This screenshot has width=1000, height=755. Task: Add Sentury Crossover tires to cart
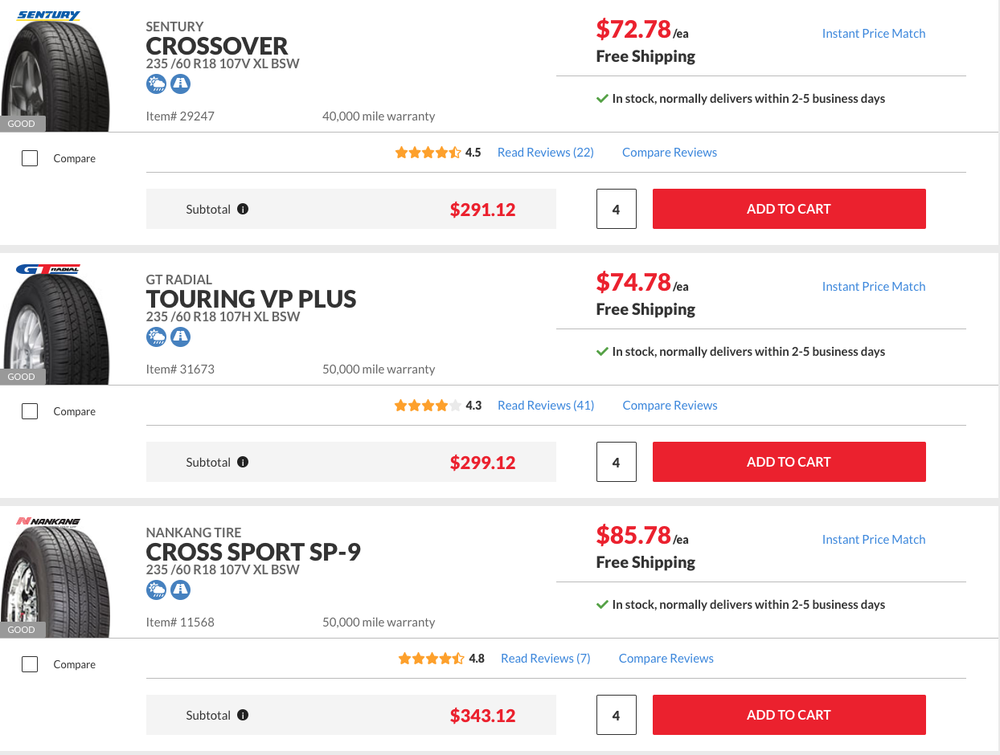(789, 209)
